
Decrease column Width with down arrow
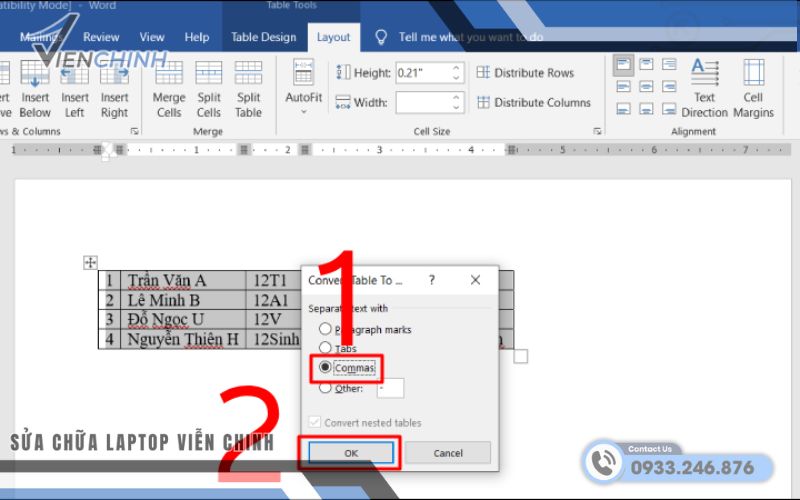click(456, 108)
